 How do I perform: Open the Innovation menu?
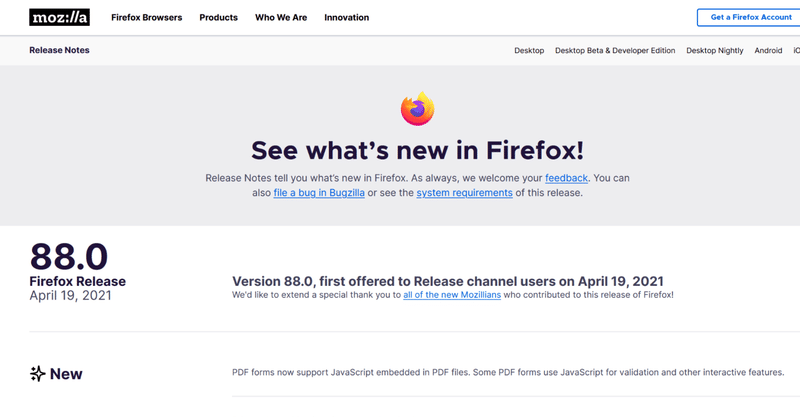click(x=346, y=17)
